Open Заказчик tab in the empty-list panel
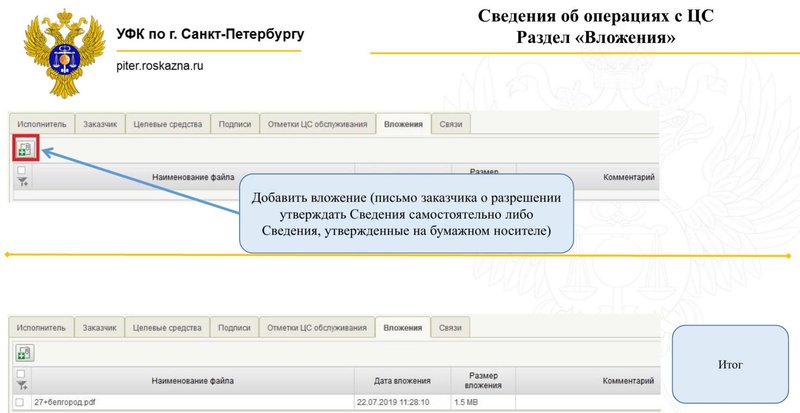The height and width of the screenshot is (413, 800). coord(101,124)
